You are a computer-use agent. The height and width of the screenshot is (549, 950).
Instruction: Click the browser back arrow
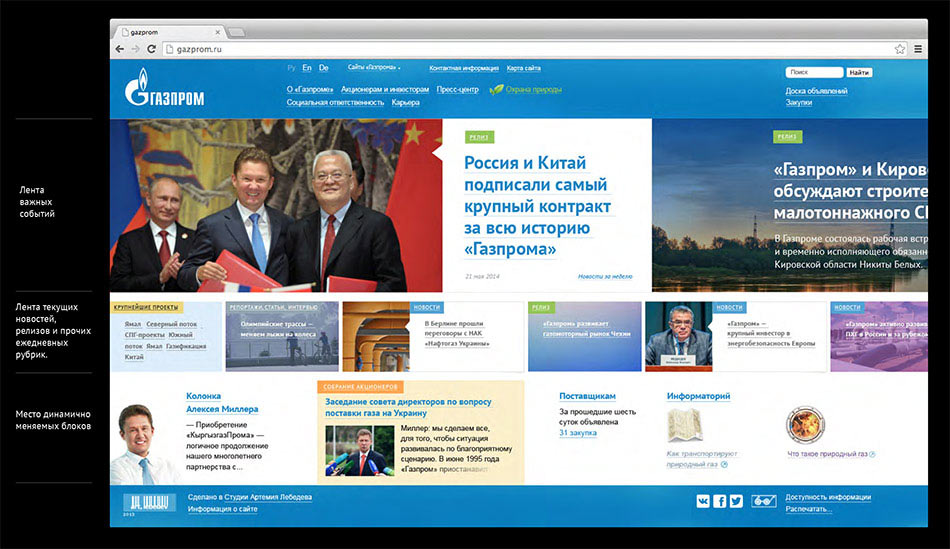(120, 49)
